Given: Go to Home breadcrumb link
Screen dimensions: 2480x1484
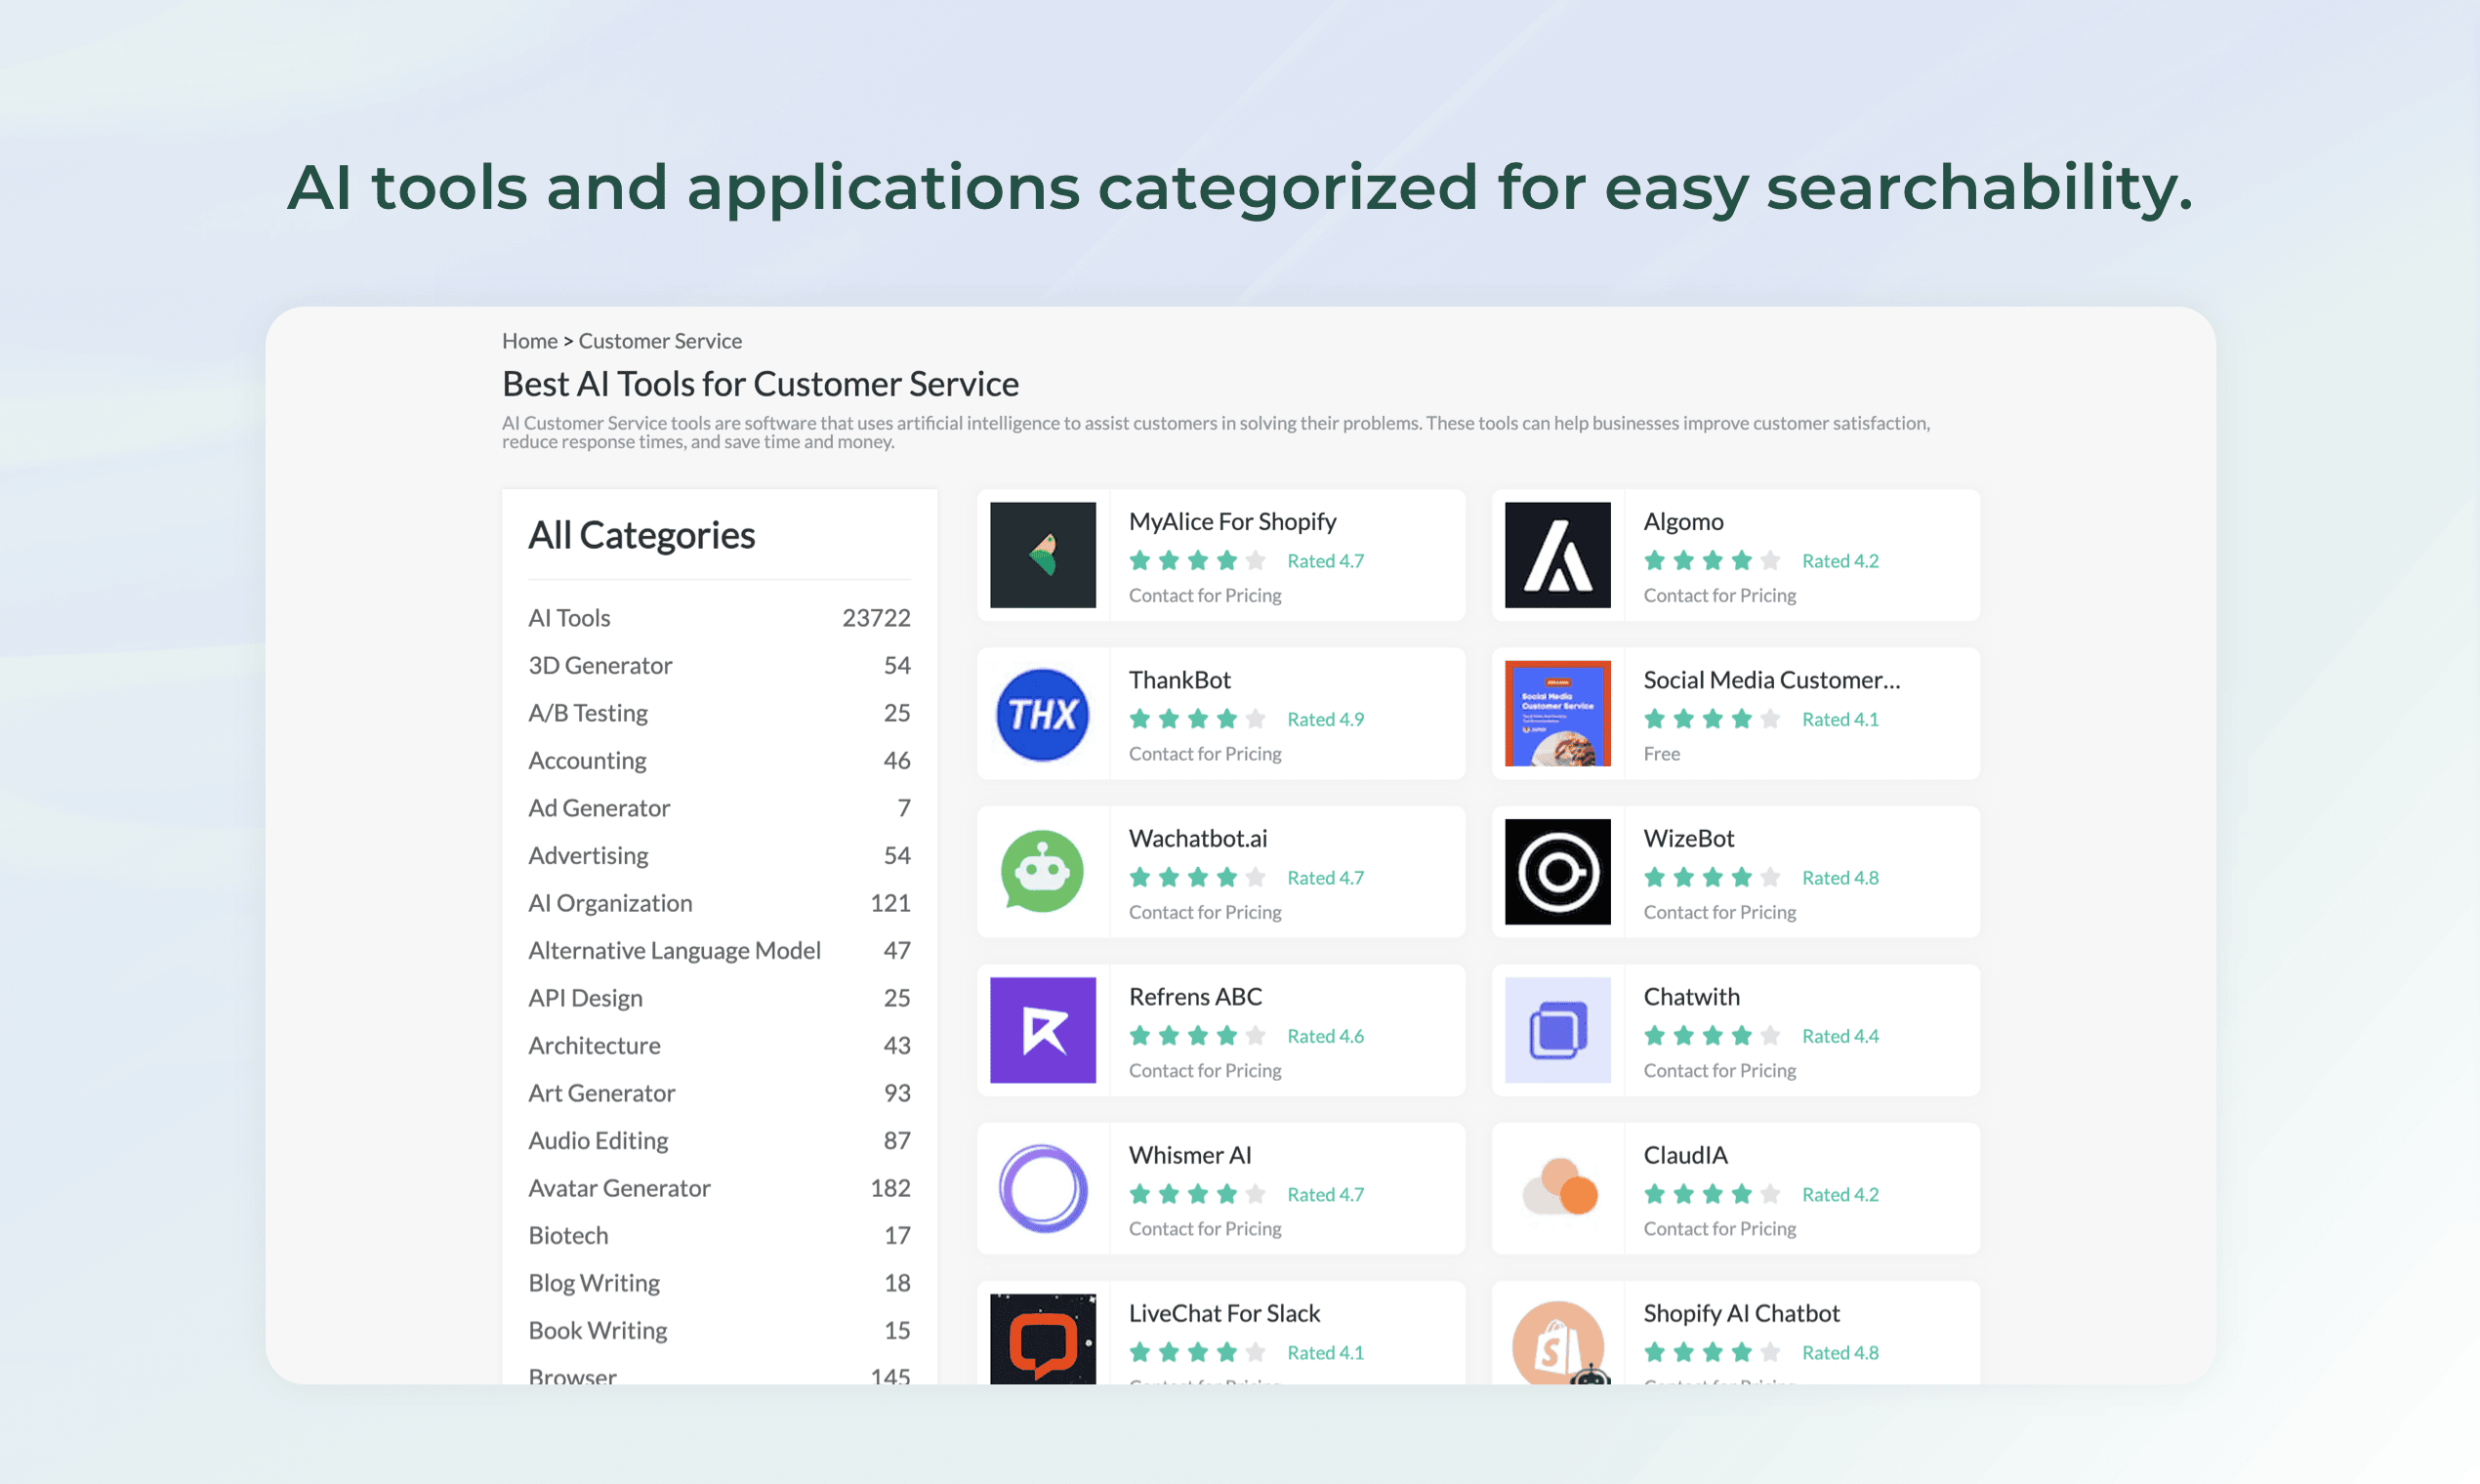Looking at the screenshot, I should coord(529,341).
